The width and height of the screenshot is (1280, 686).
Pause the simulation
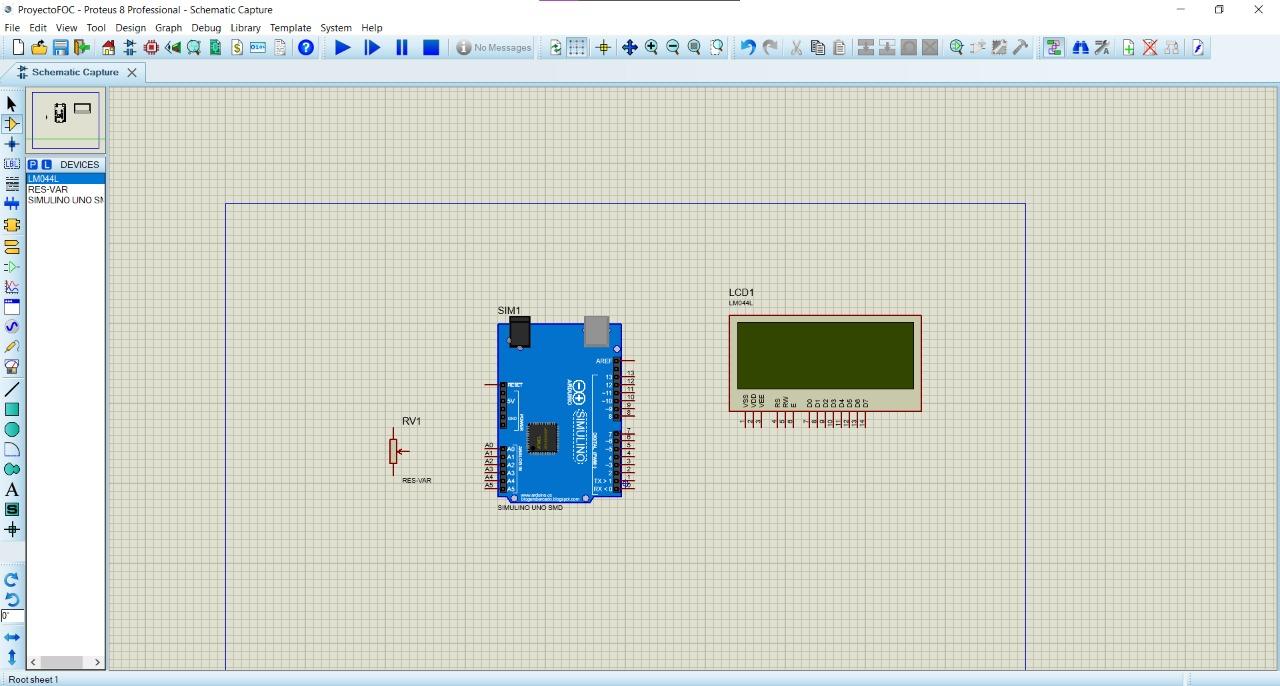(x=402, y=47)
